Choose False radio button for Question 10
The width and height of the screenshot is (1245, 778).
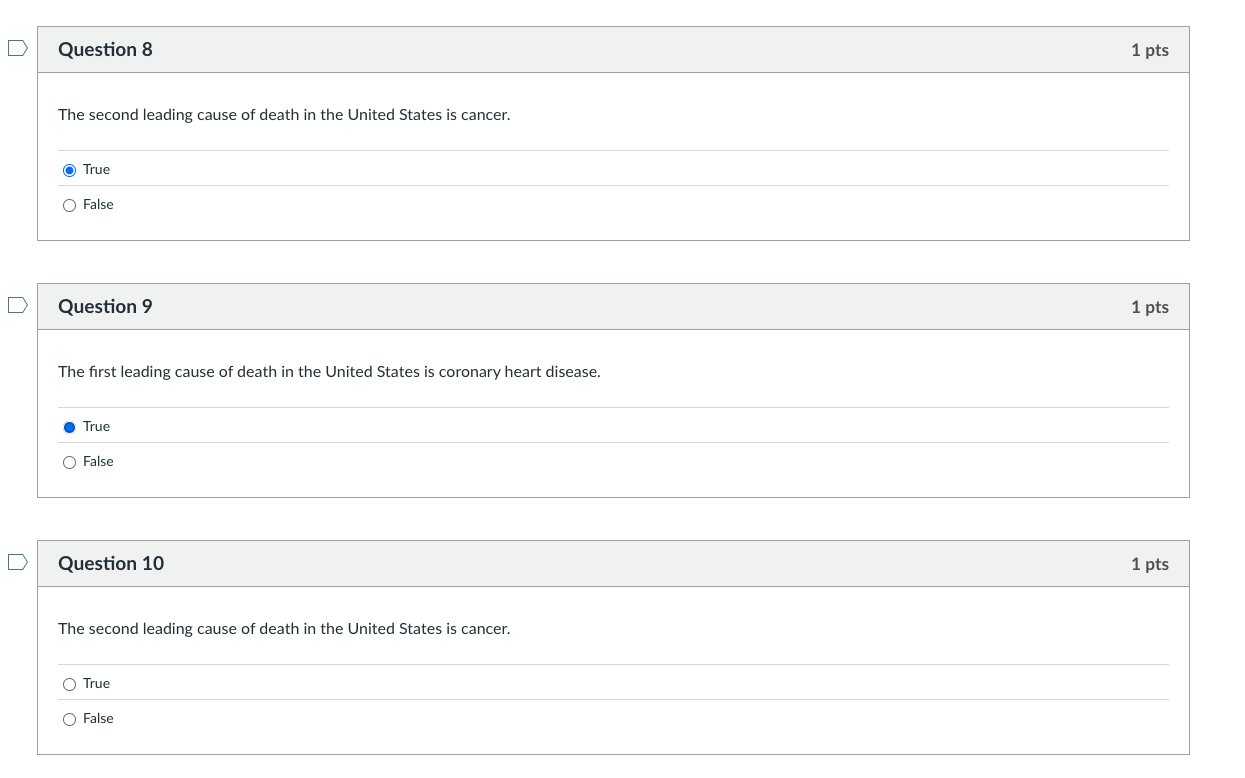(69, 719)
